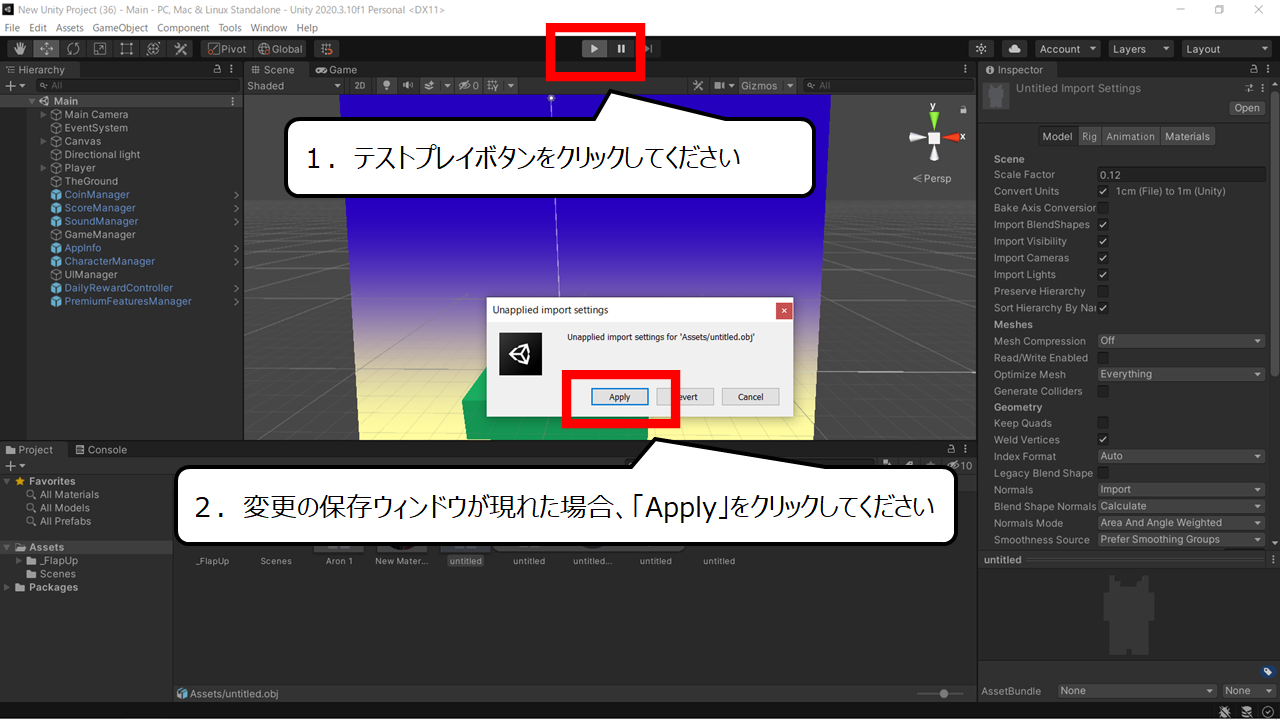The image size is (1280, 720).
Task: Switch to the Materials tab
Action: coord(1187,136)
